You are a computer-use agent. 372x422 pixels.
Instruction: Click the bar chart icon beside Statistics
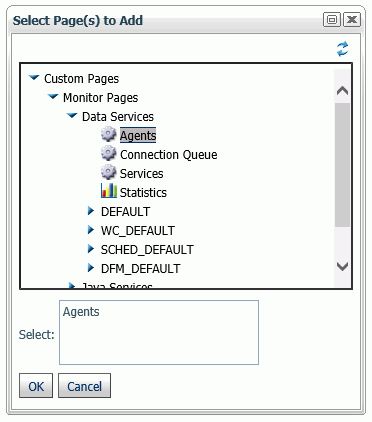click(x=109, y=191)
